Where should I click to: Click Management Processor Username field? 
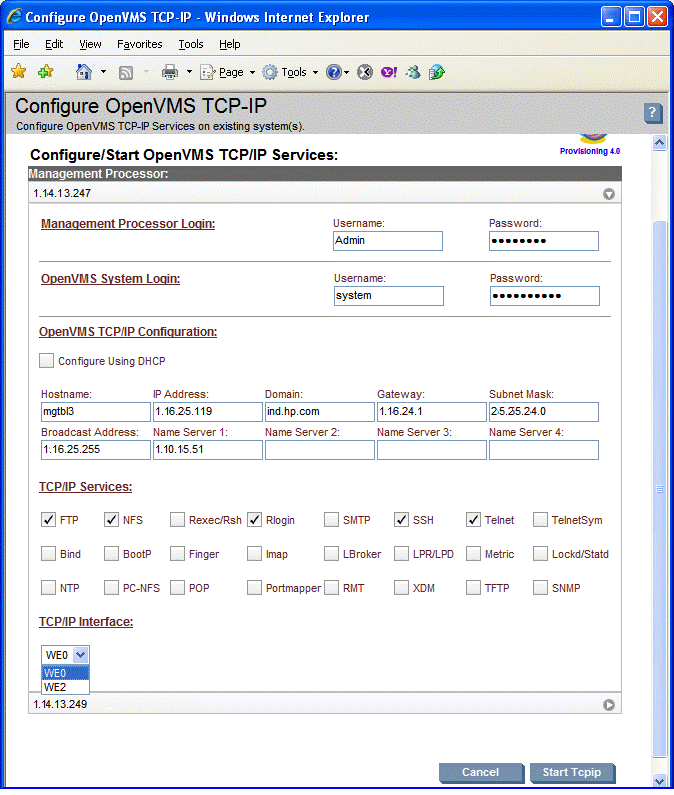(388, 241)
